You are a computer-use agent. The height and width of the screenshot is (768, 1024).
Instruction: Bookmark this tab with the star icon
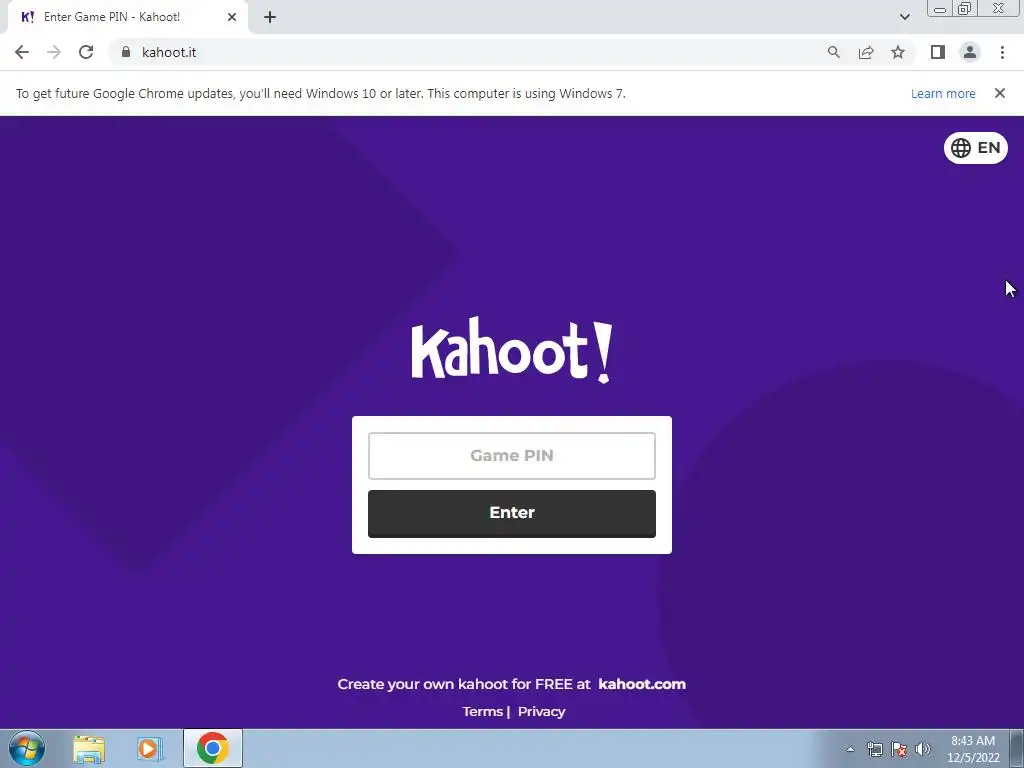click(x=898, y=52)
